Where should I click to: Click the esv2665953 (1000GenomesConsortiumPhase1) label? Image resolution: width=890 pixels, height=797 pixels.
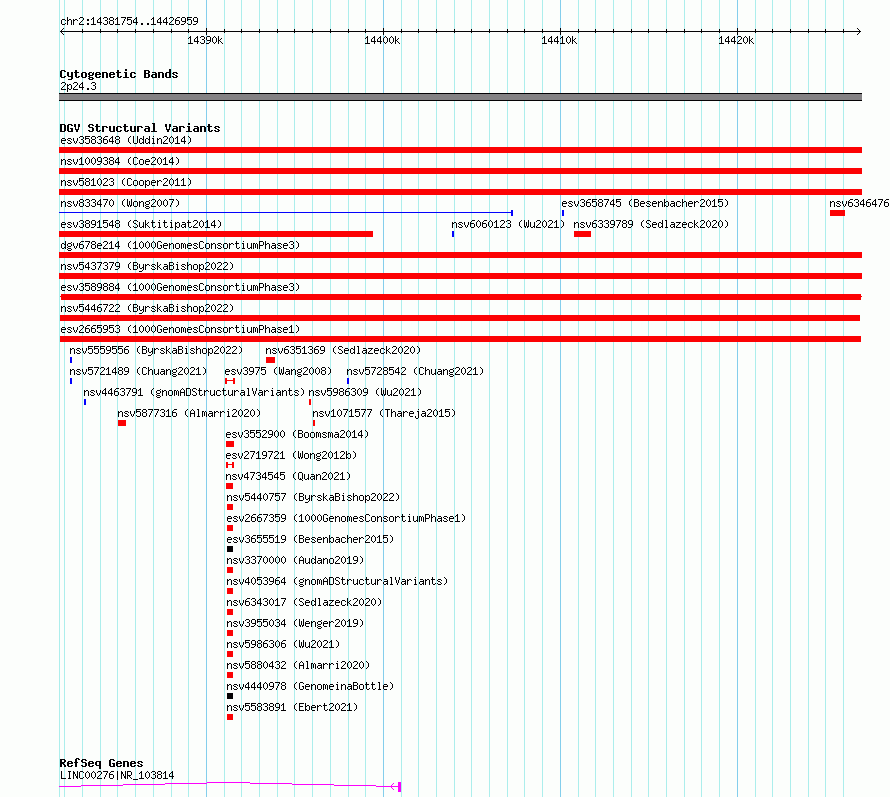(180, 329)
